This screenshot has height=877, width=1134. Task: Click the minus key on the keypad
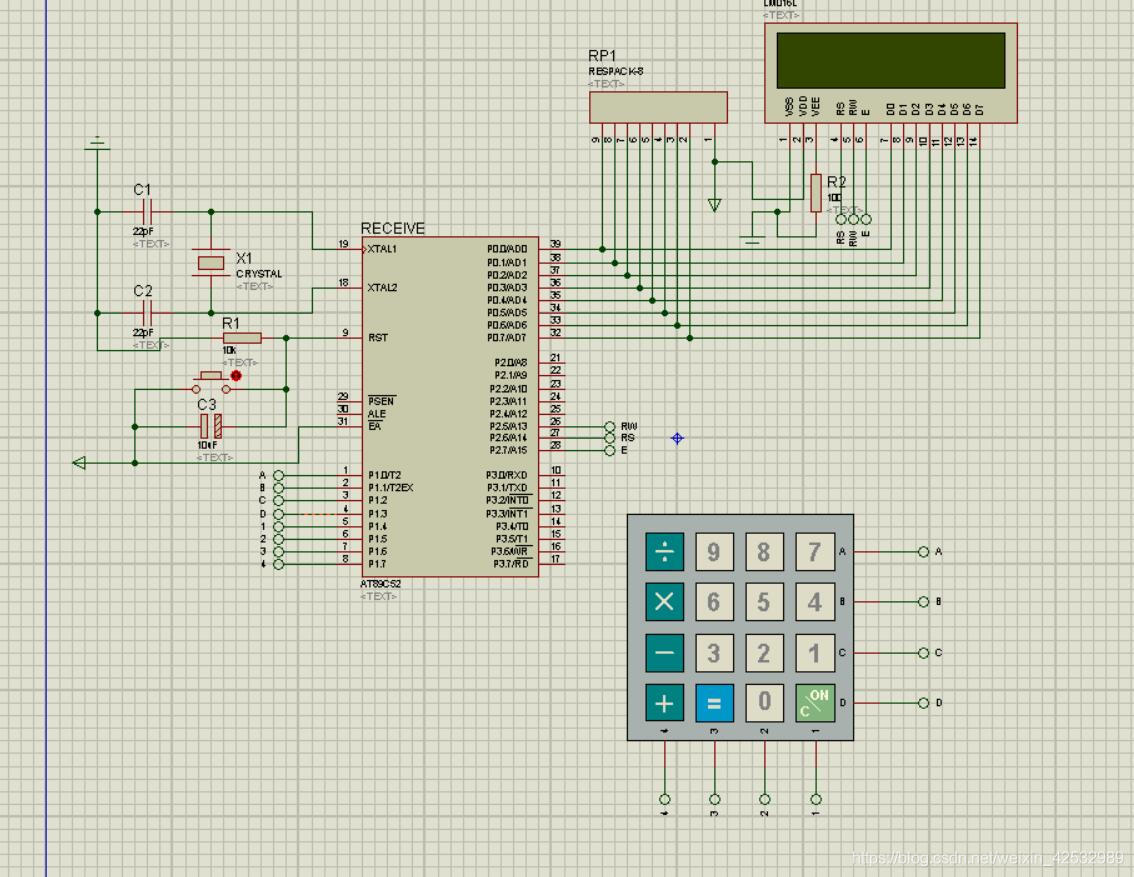pos(664,652)
